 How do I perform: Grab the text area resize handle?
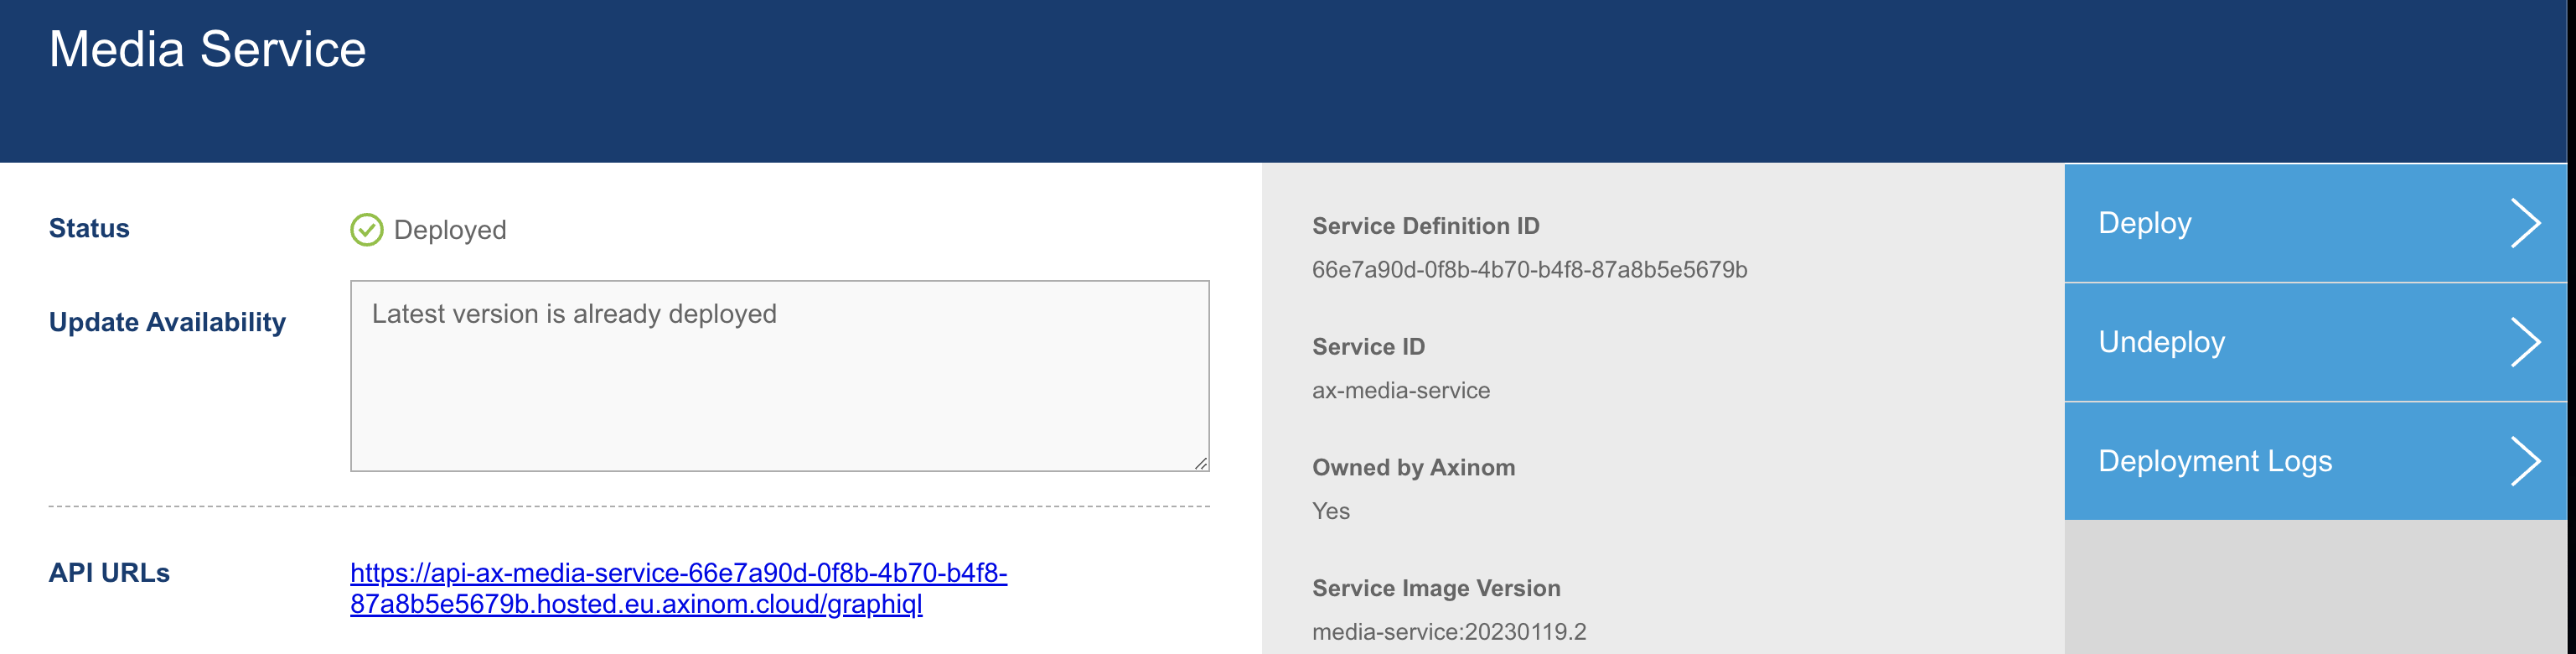coord(1200,463)
